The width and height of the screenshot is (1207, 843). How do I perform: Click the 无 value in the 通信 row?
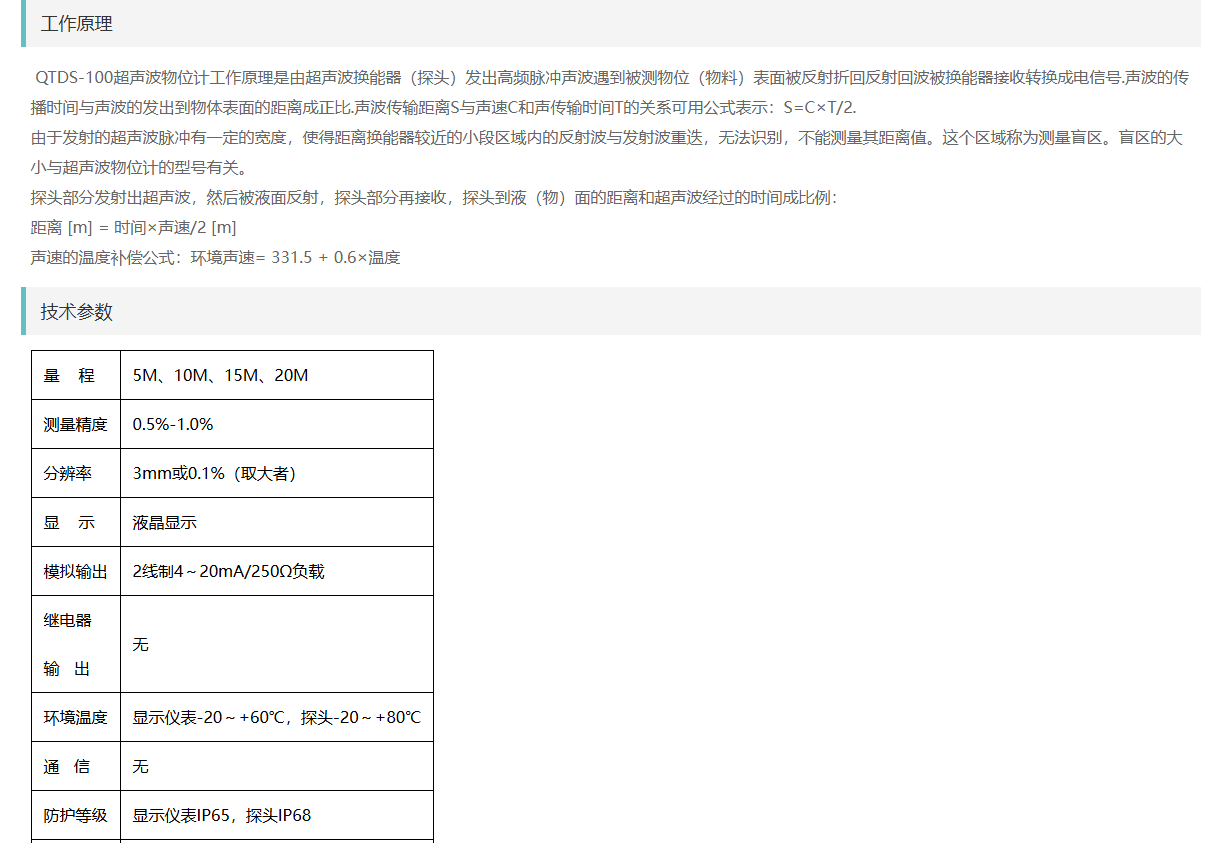coord(141,767)
